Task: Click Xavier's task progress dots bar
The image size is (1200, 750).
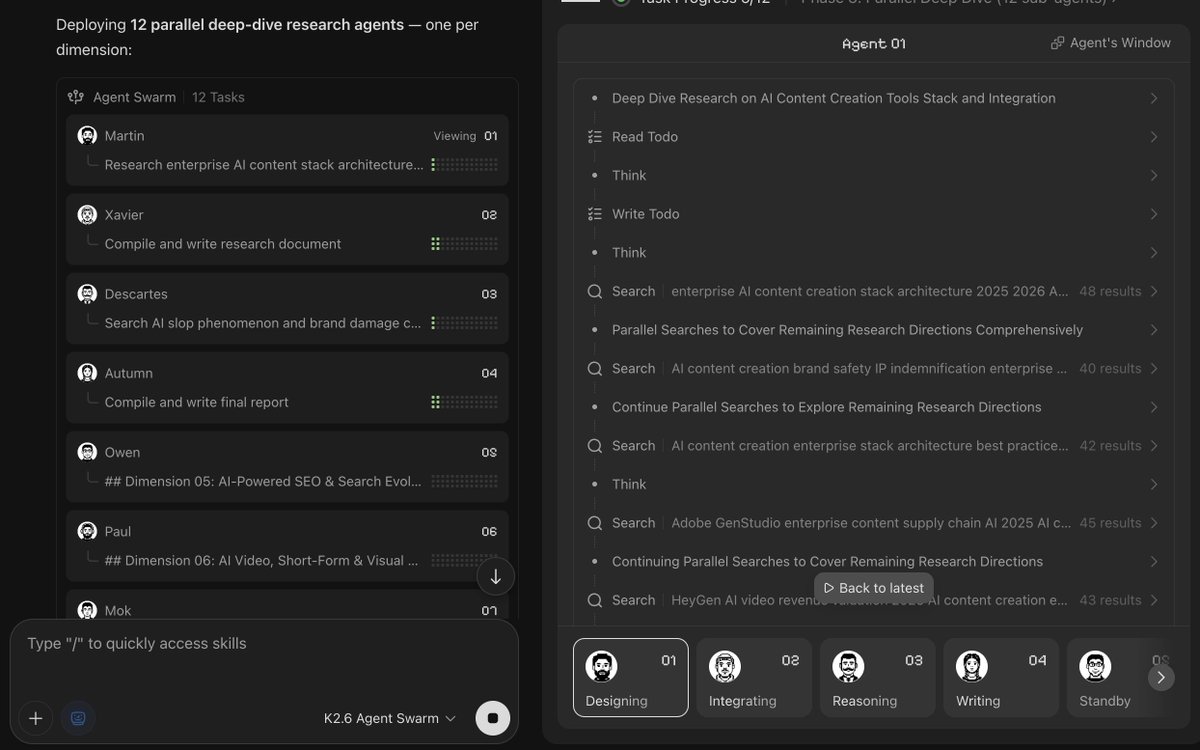Action: pyautogui.click(x=464, y=244)
